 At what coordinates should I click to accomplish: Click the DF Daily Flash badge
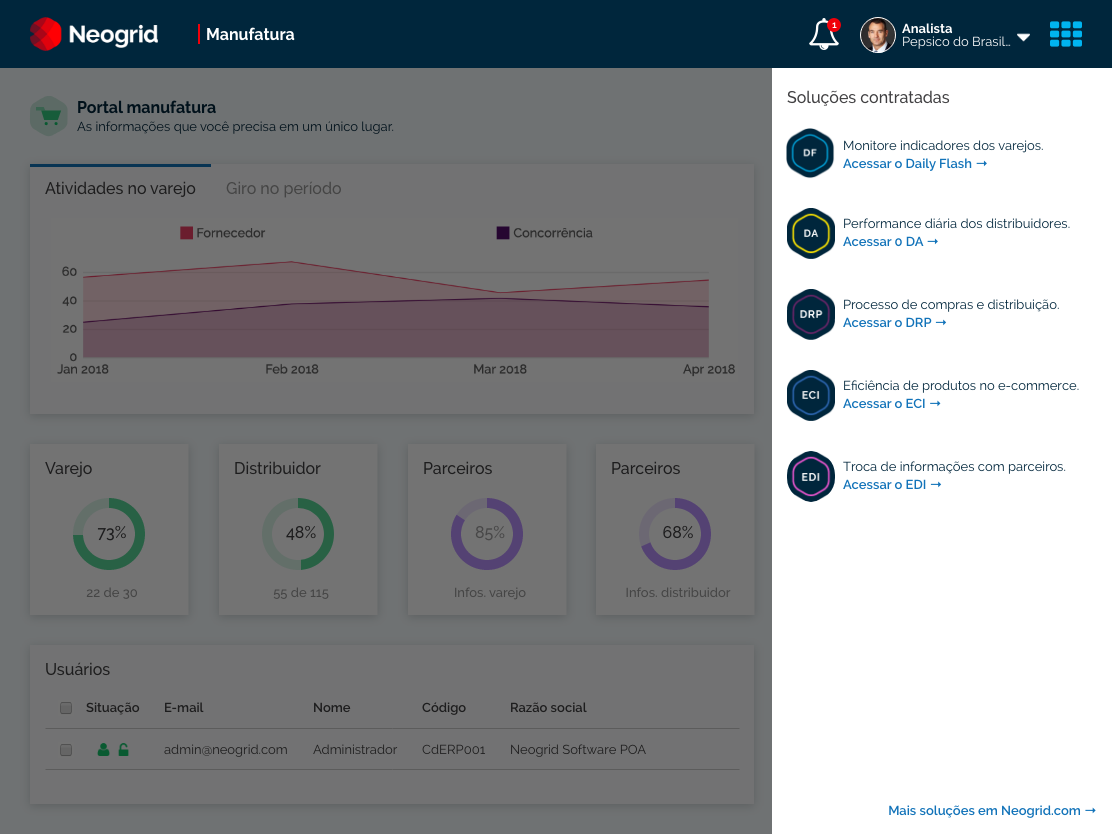(x=810, y=152)
